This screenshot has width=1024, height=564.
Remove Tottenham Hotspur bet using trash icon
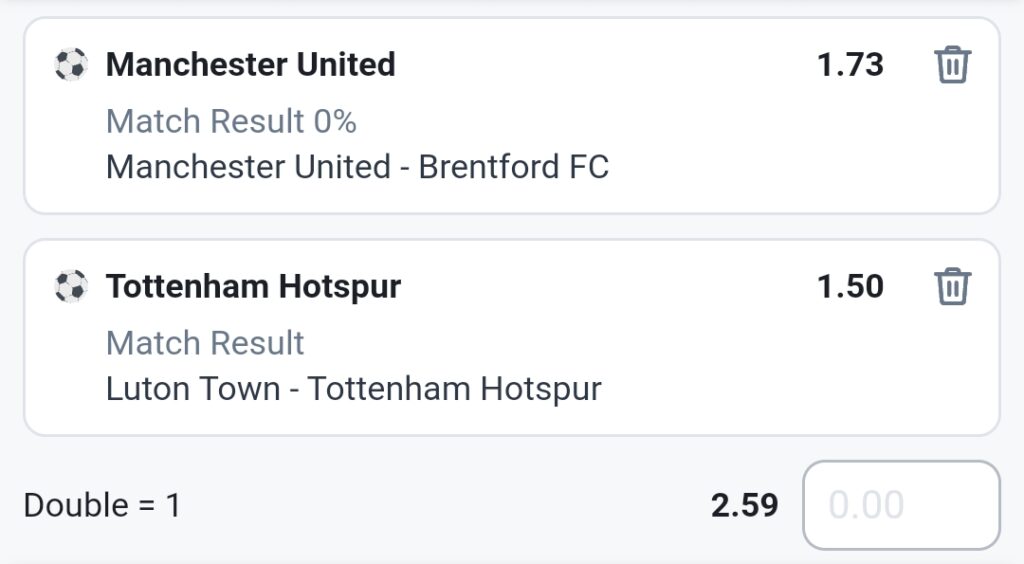[x=953, y=287]
